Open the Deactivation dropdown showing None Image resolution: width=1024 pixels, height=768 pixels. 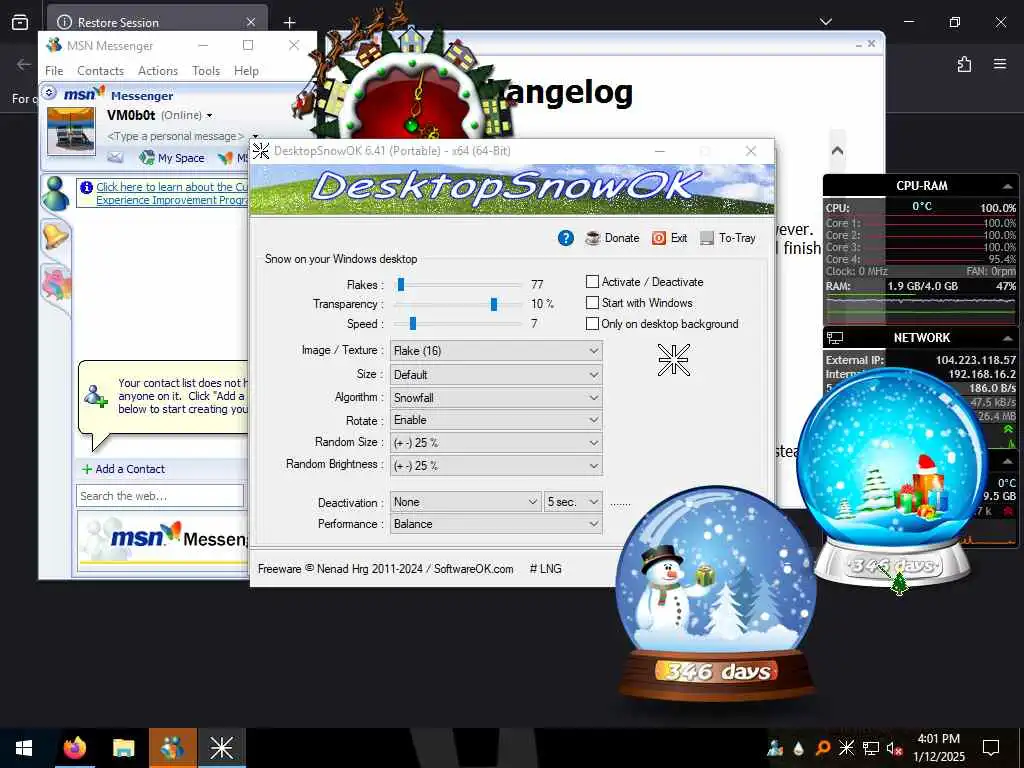(x=465, y=502)
